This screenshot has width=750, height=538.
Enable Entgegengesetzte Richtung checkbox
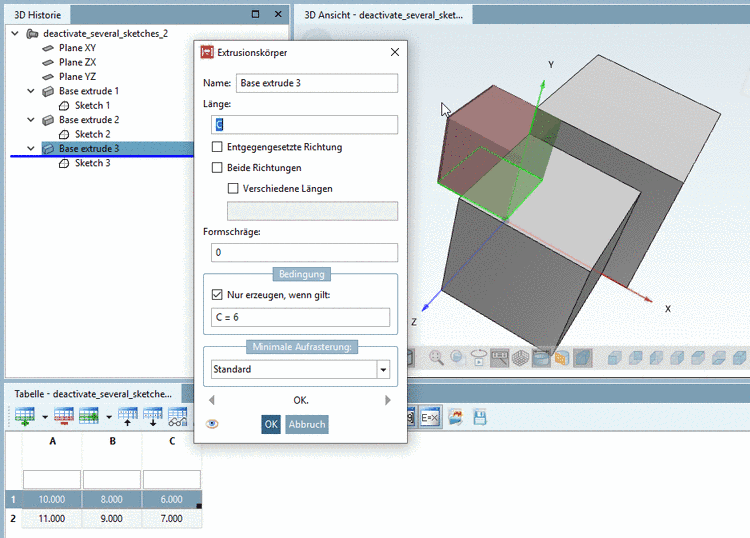tap(217, 147)
